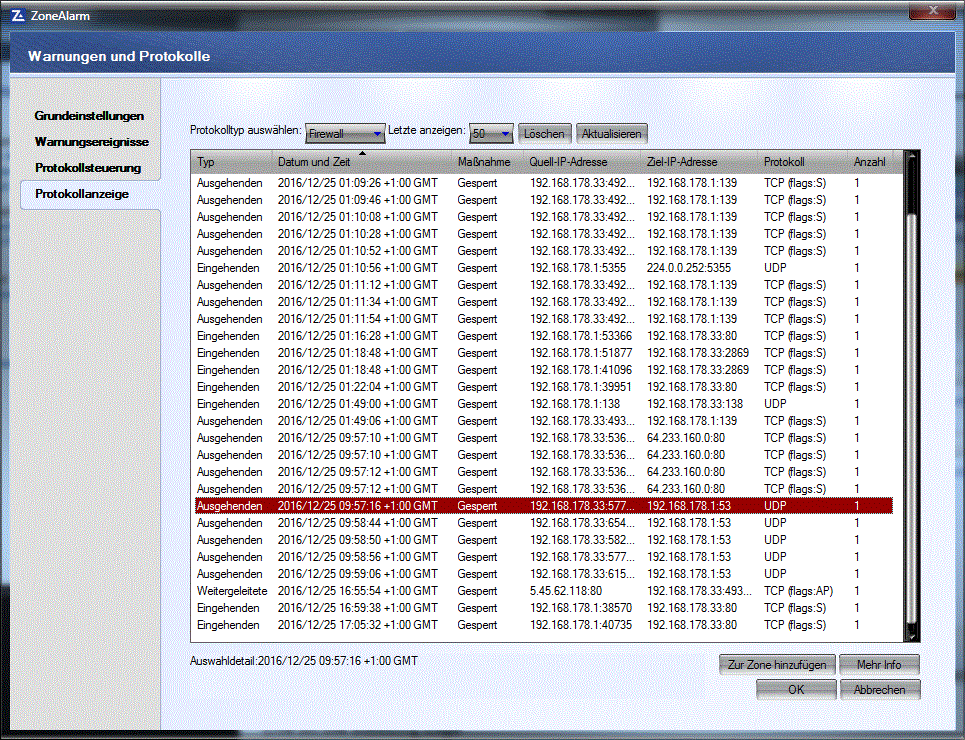
Task: Select entry with source 192.168.178.1:39951
Action: click(544, 387)
